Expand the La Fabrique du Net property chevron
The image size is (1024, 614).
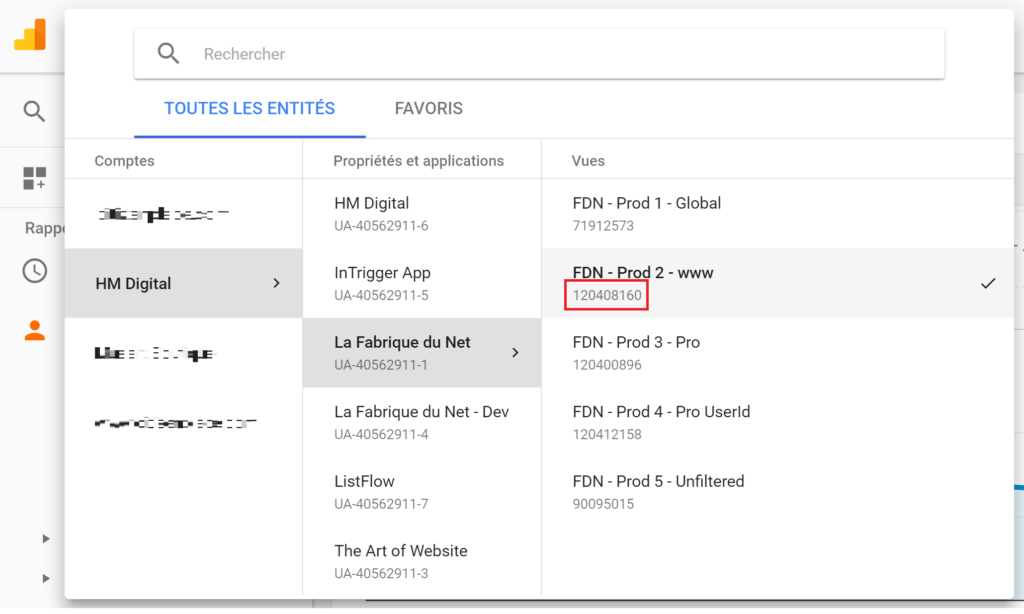(516, 352)
